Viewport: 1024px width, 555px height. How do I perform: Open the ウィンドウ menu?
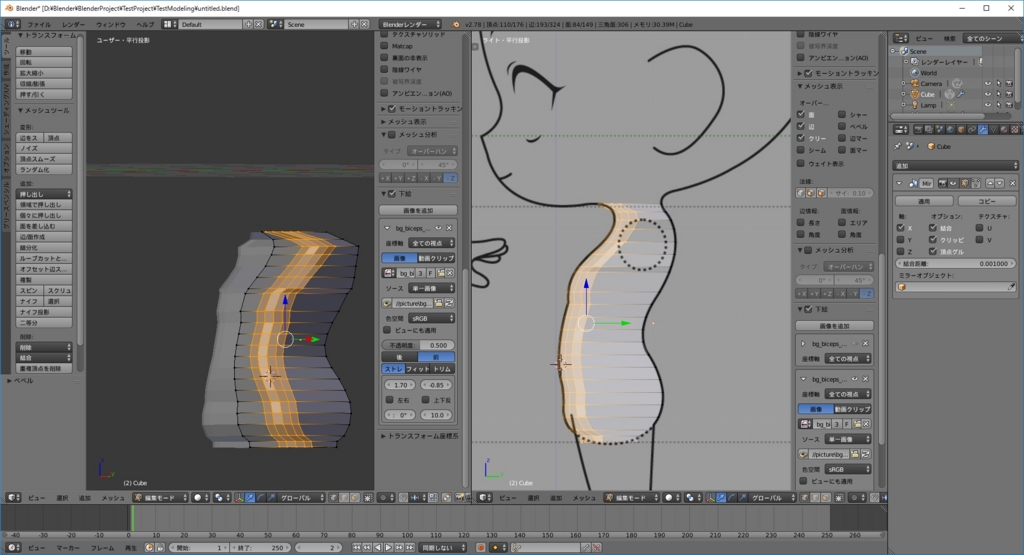coord(110,24)
